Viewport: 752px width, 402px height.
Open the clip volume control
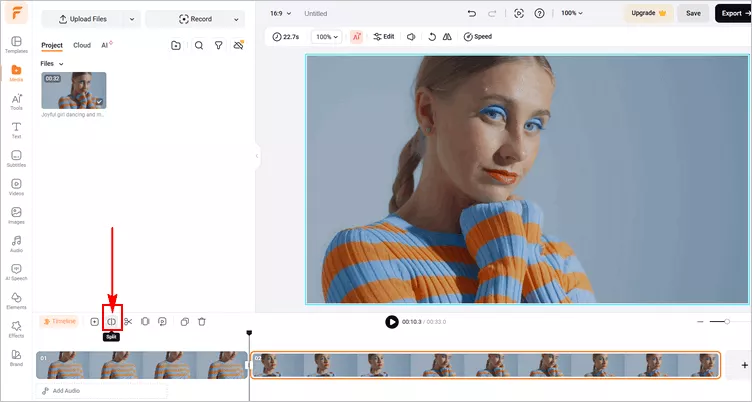tap(411, 36)
